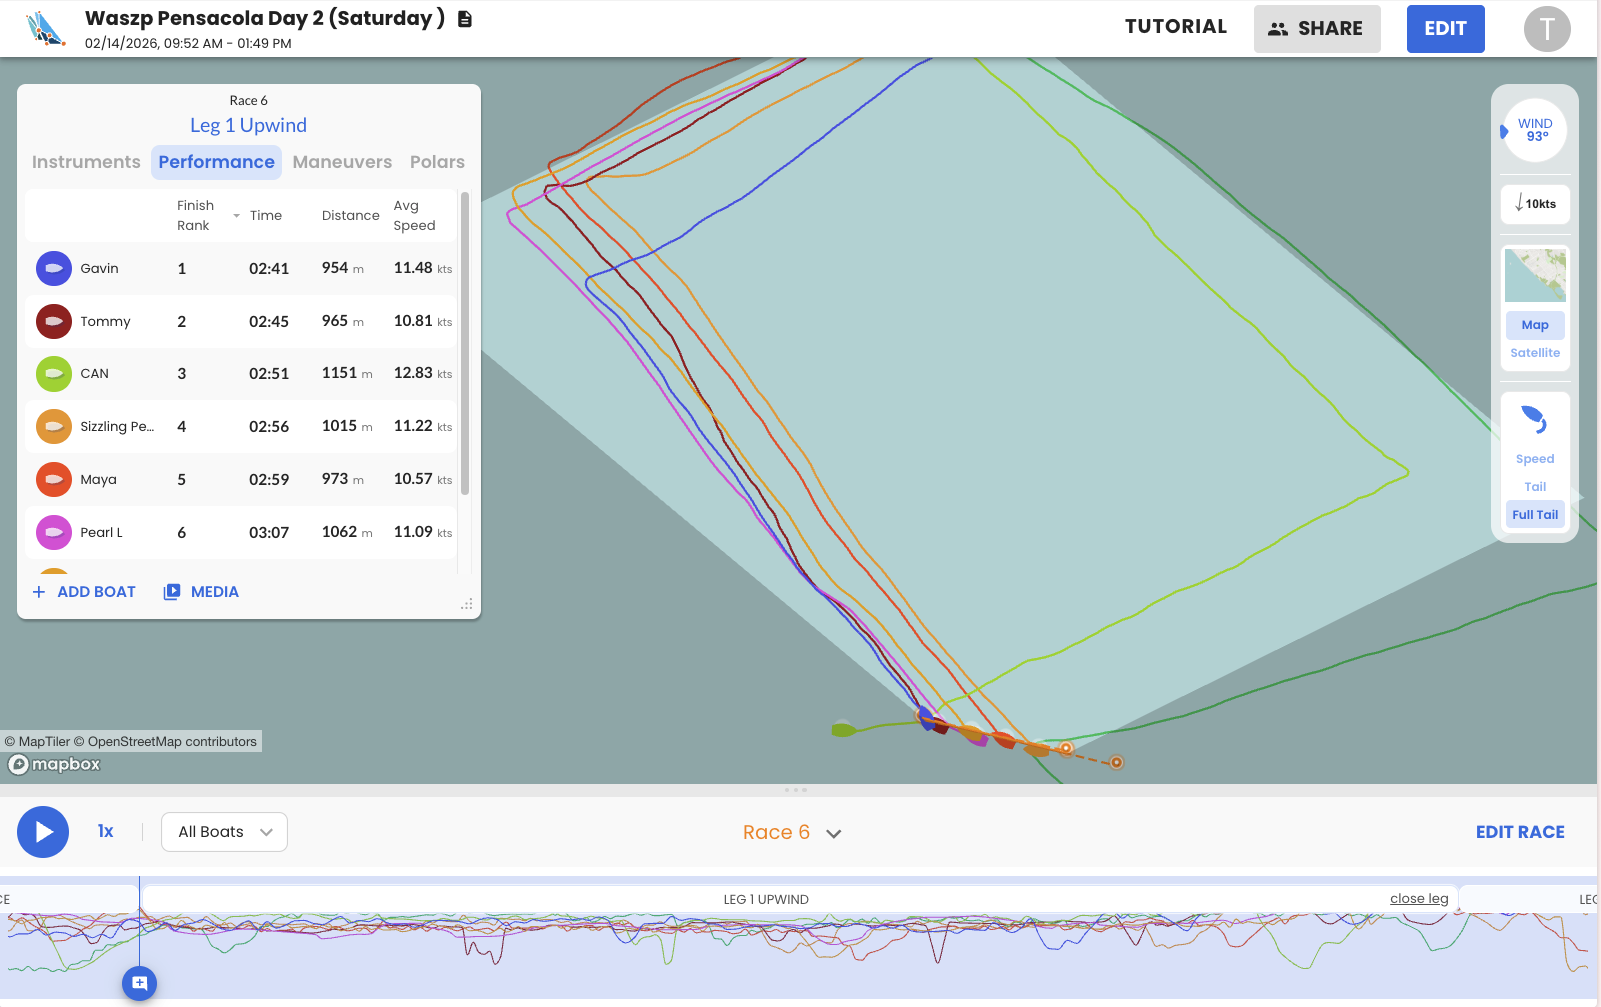Click the blue EDIT button

(x=1444, y=29)
